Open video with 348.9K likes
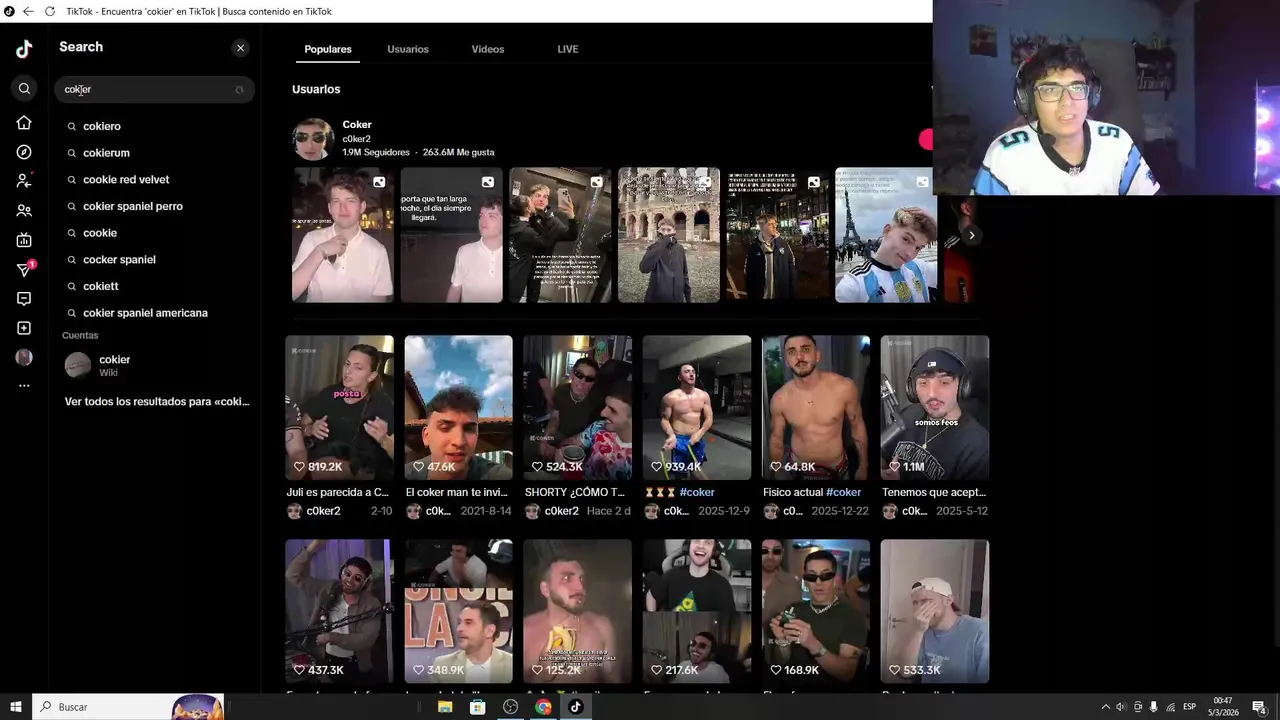This screenshot has height=720, width=1280. (458, 611)
